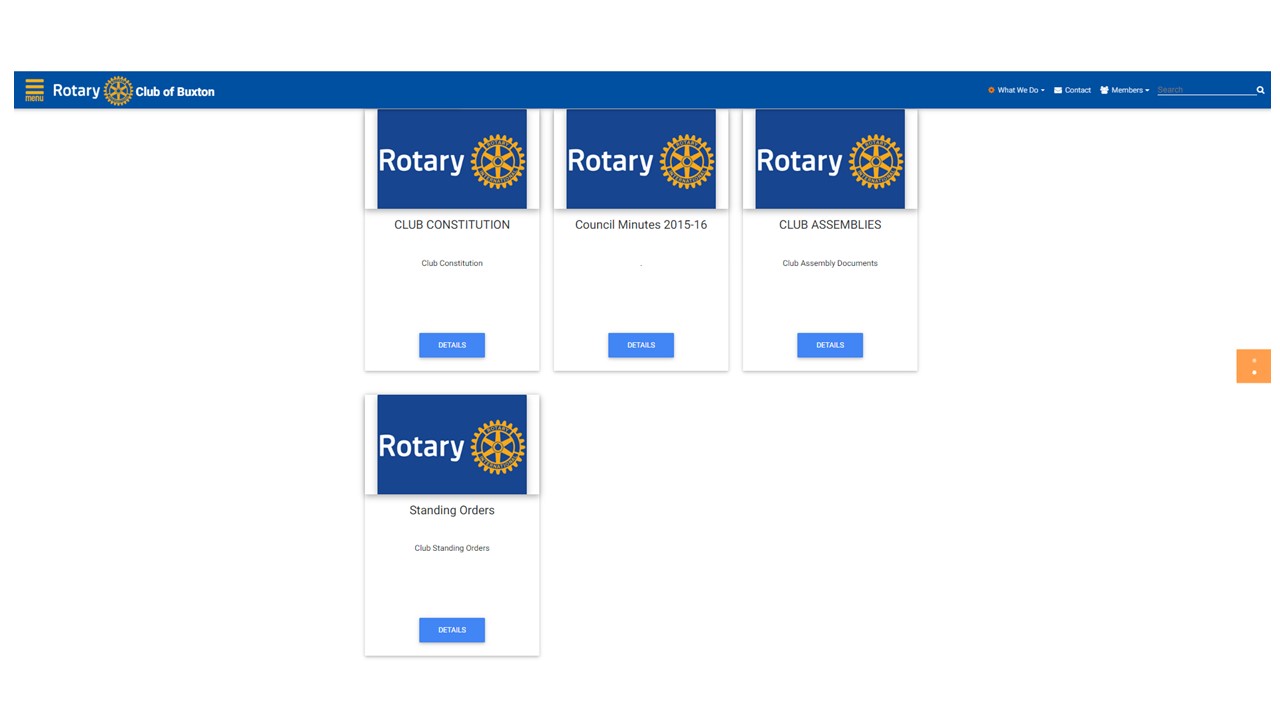Open DETAILS for Club Assemblies

pyautogui.click(x=830, y=345)
